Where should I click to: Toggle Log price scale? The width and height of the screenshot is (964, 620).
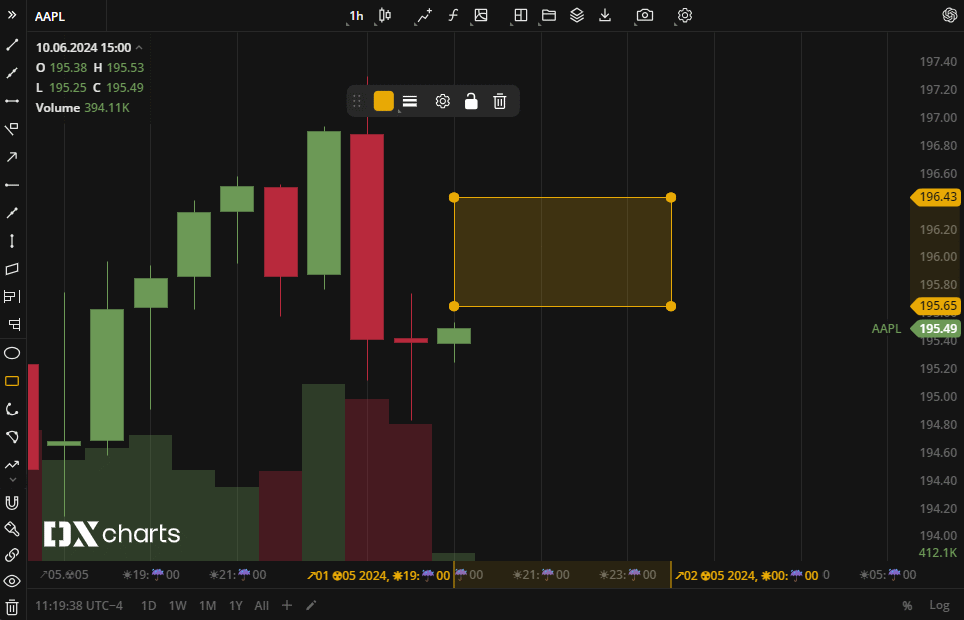coord(939,606)
